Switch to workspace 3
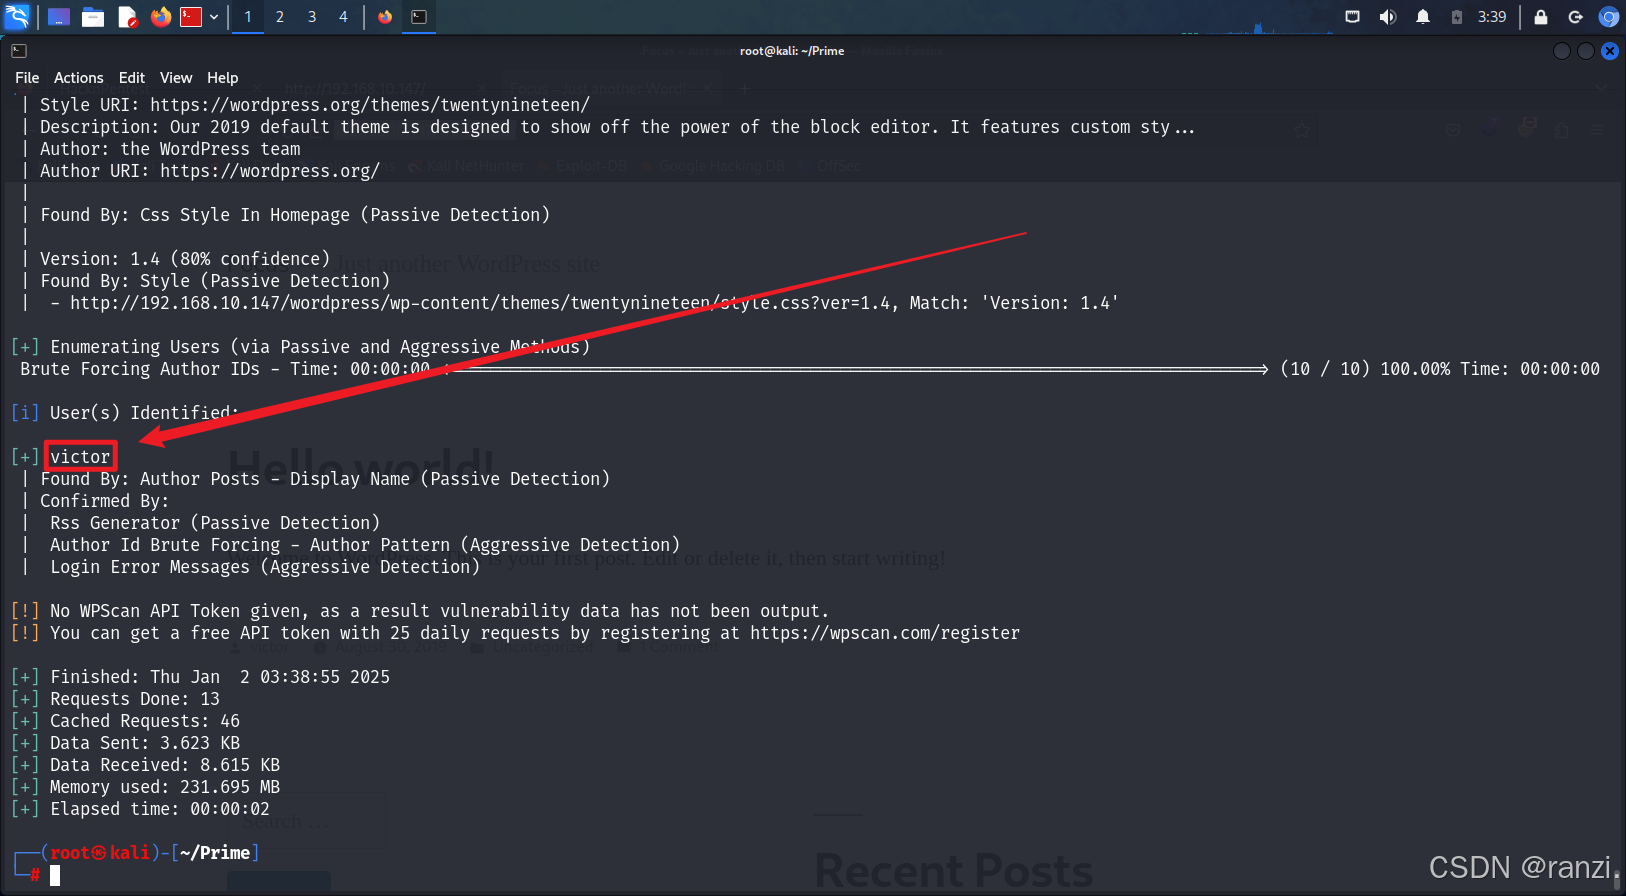1626x896 pixels. pyautogui.click(x=312, y=17)
